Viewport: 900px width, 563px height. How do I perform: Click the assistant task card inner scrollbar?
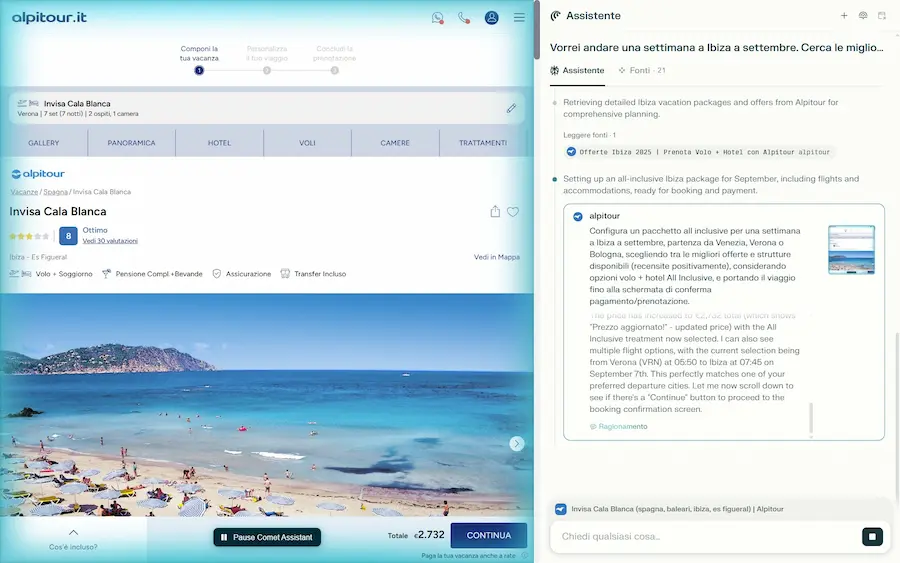pyautogui.click(x=811, y=418)
